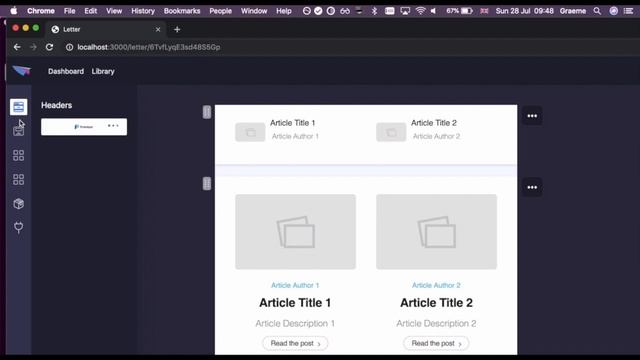This screenshot has height=360, width=640.
Task: Select the header template thumbnail
Action: coord(84,127)
